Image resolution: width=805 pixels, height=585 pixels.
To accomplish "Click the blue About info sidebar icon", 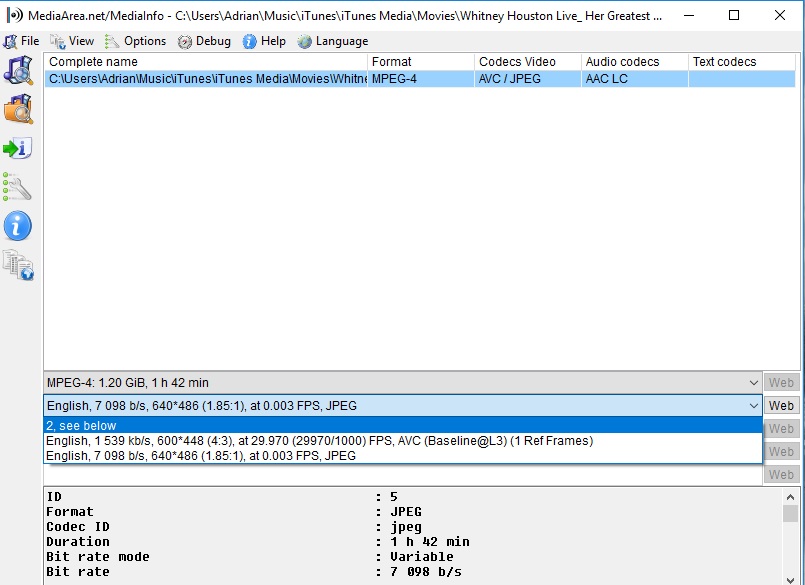I will tap(18, 226).
